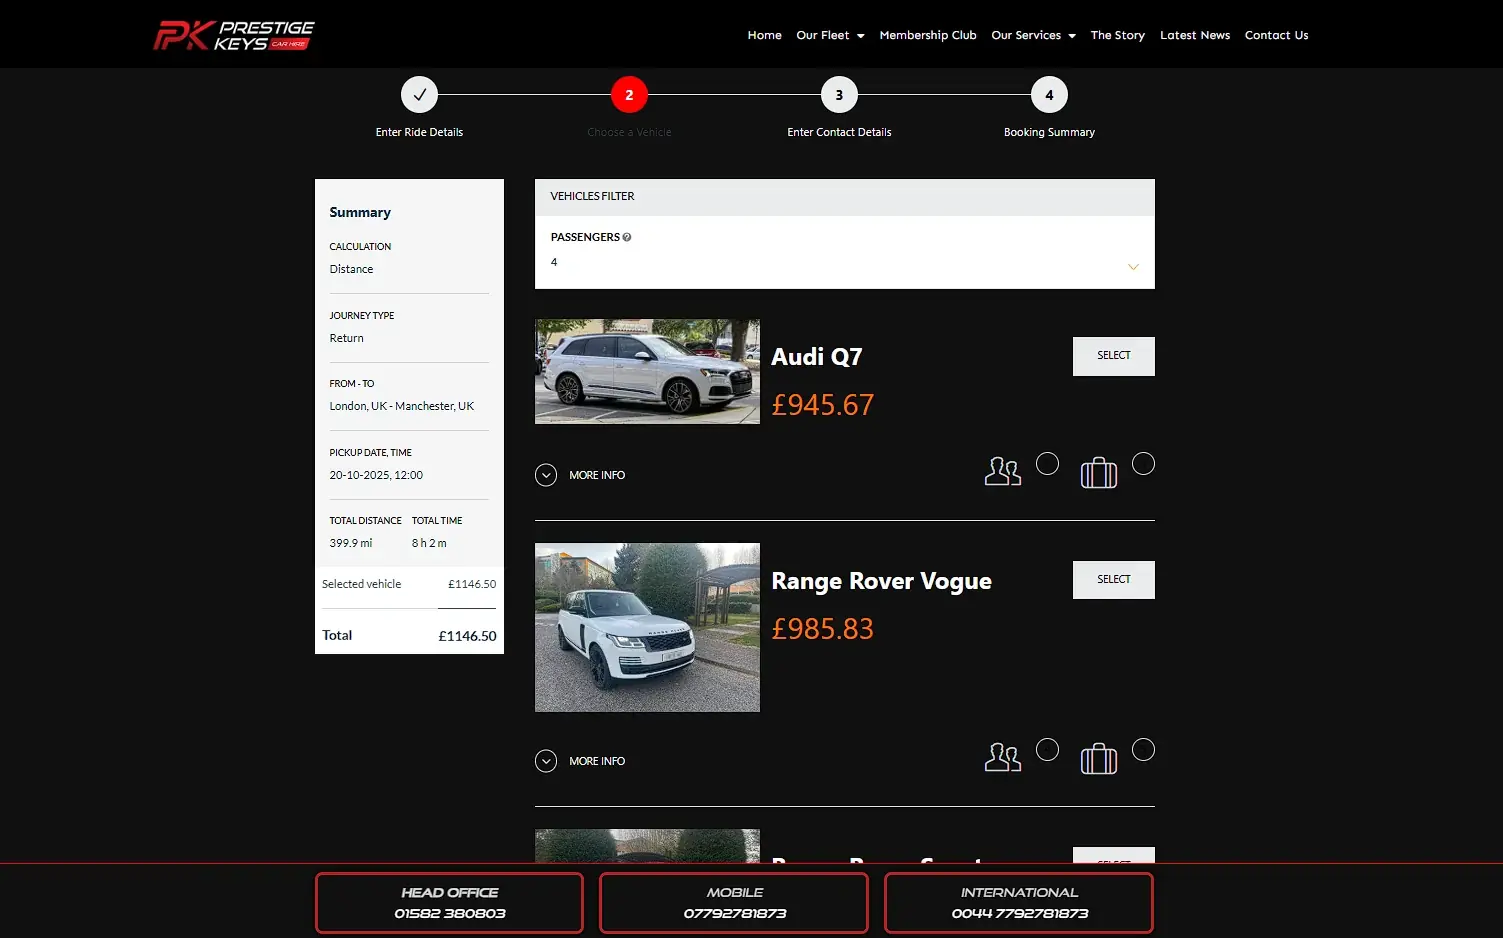Click the Range Rover Vogue passengers icon
This screenshot has height=938, width=1503.
coord(1003,757)
